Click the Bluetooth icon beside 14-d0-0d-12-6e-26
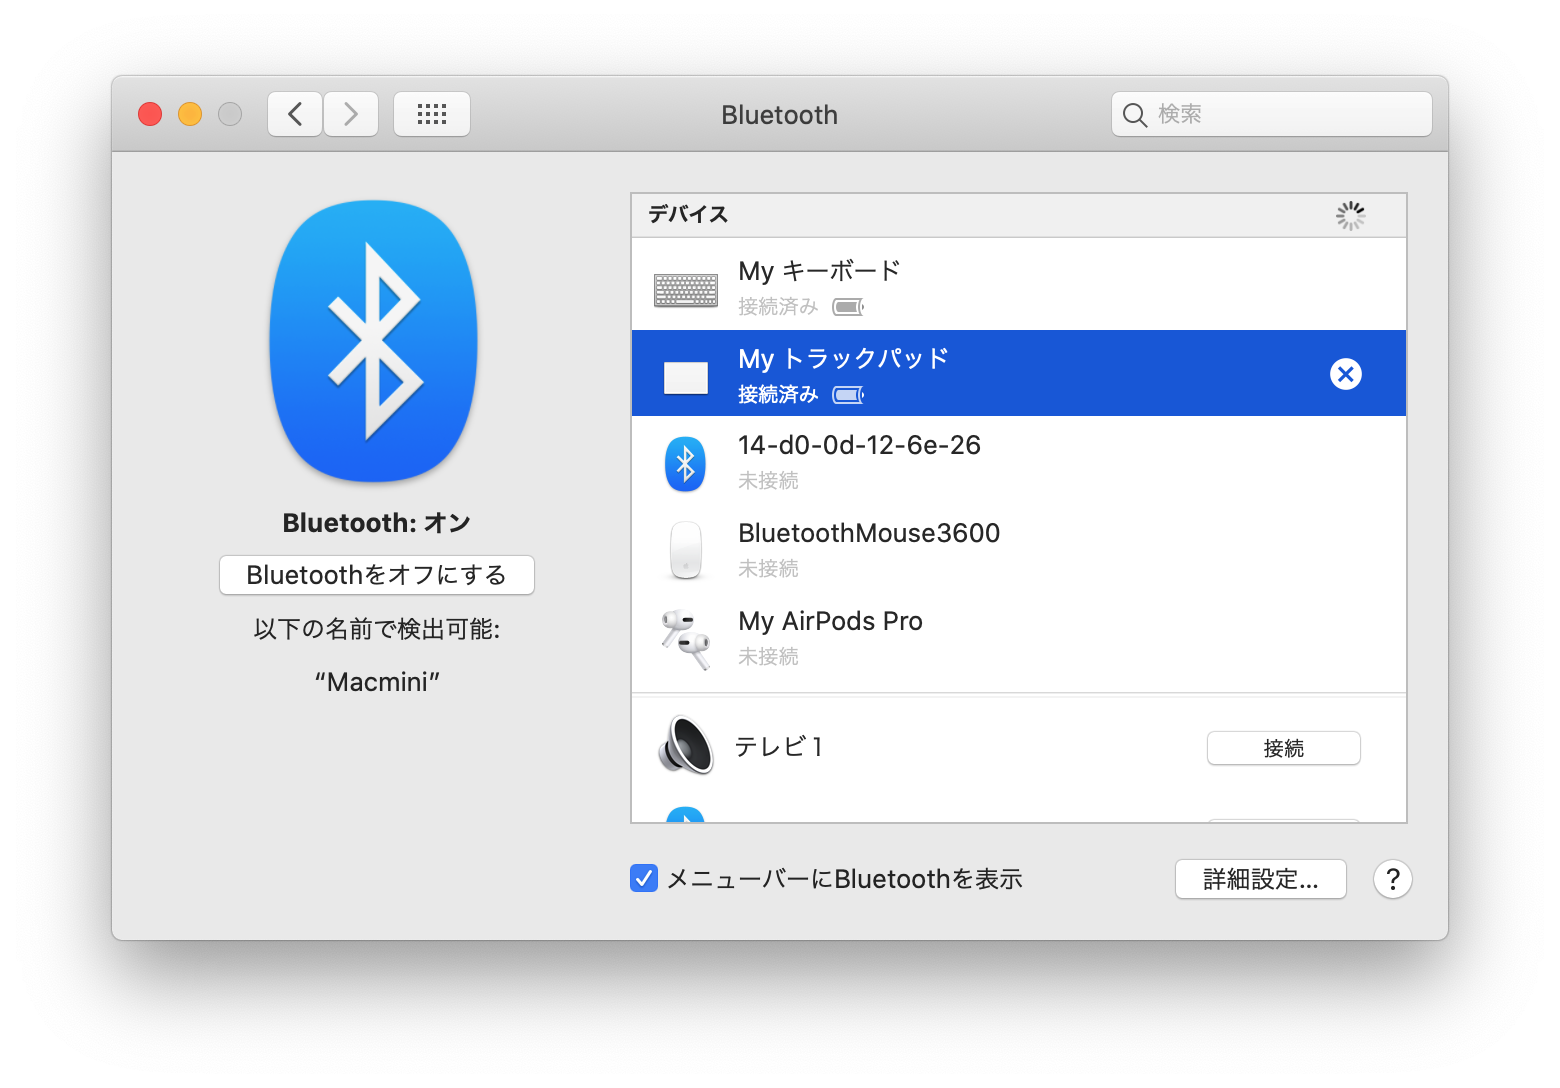This screenshot has width=1560, height=1088. coord(686,464)
